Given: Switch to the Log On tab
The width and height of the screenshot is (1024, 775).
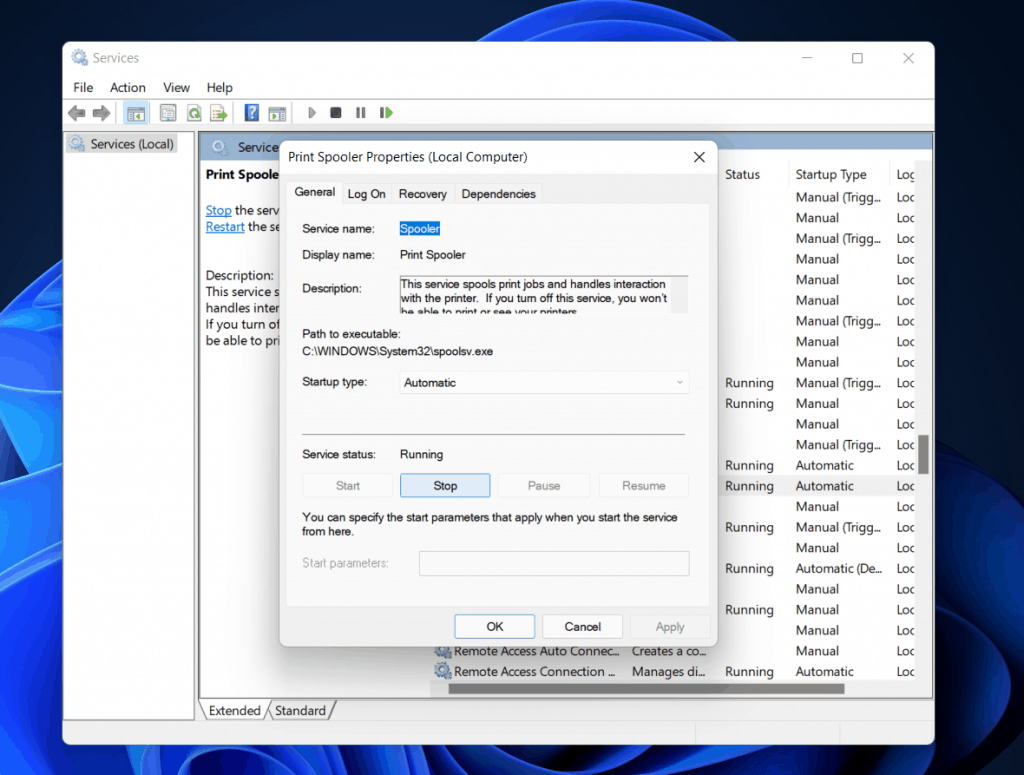Looking at the screenshot, I should pos(366,194).
